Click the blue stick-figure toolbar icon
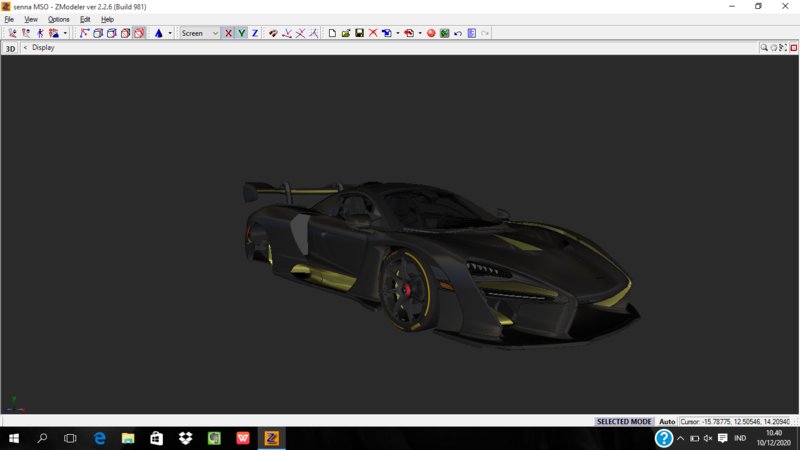800x450 pixels. tap(40, 33)
